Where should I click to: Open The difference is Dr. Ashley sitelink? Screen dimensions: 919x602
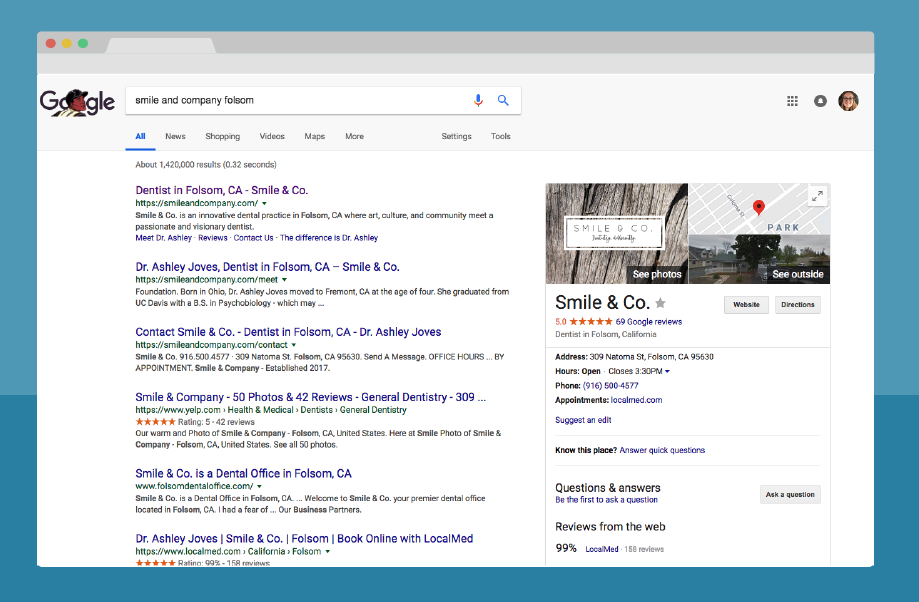(x=329, y=238)
